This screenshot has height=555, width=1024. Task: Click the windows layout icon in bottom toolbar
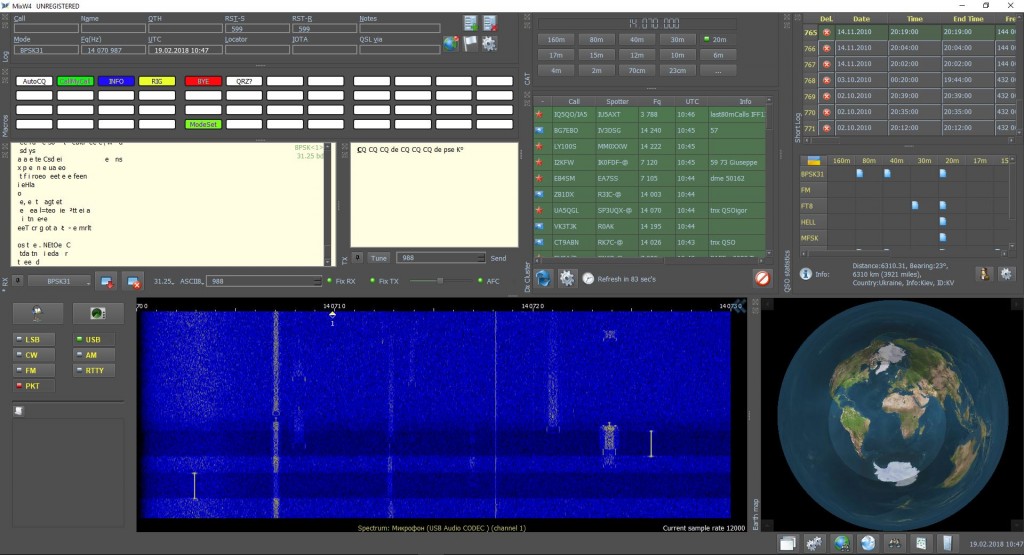click(x=788, y=543)
